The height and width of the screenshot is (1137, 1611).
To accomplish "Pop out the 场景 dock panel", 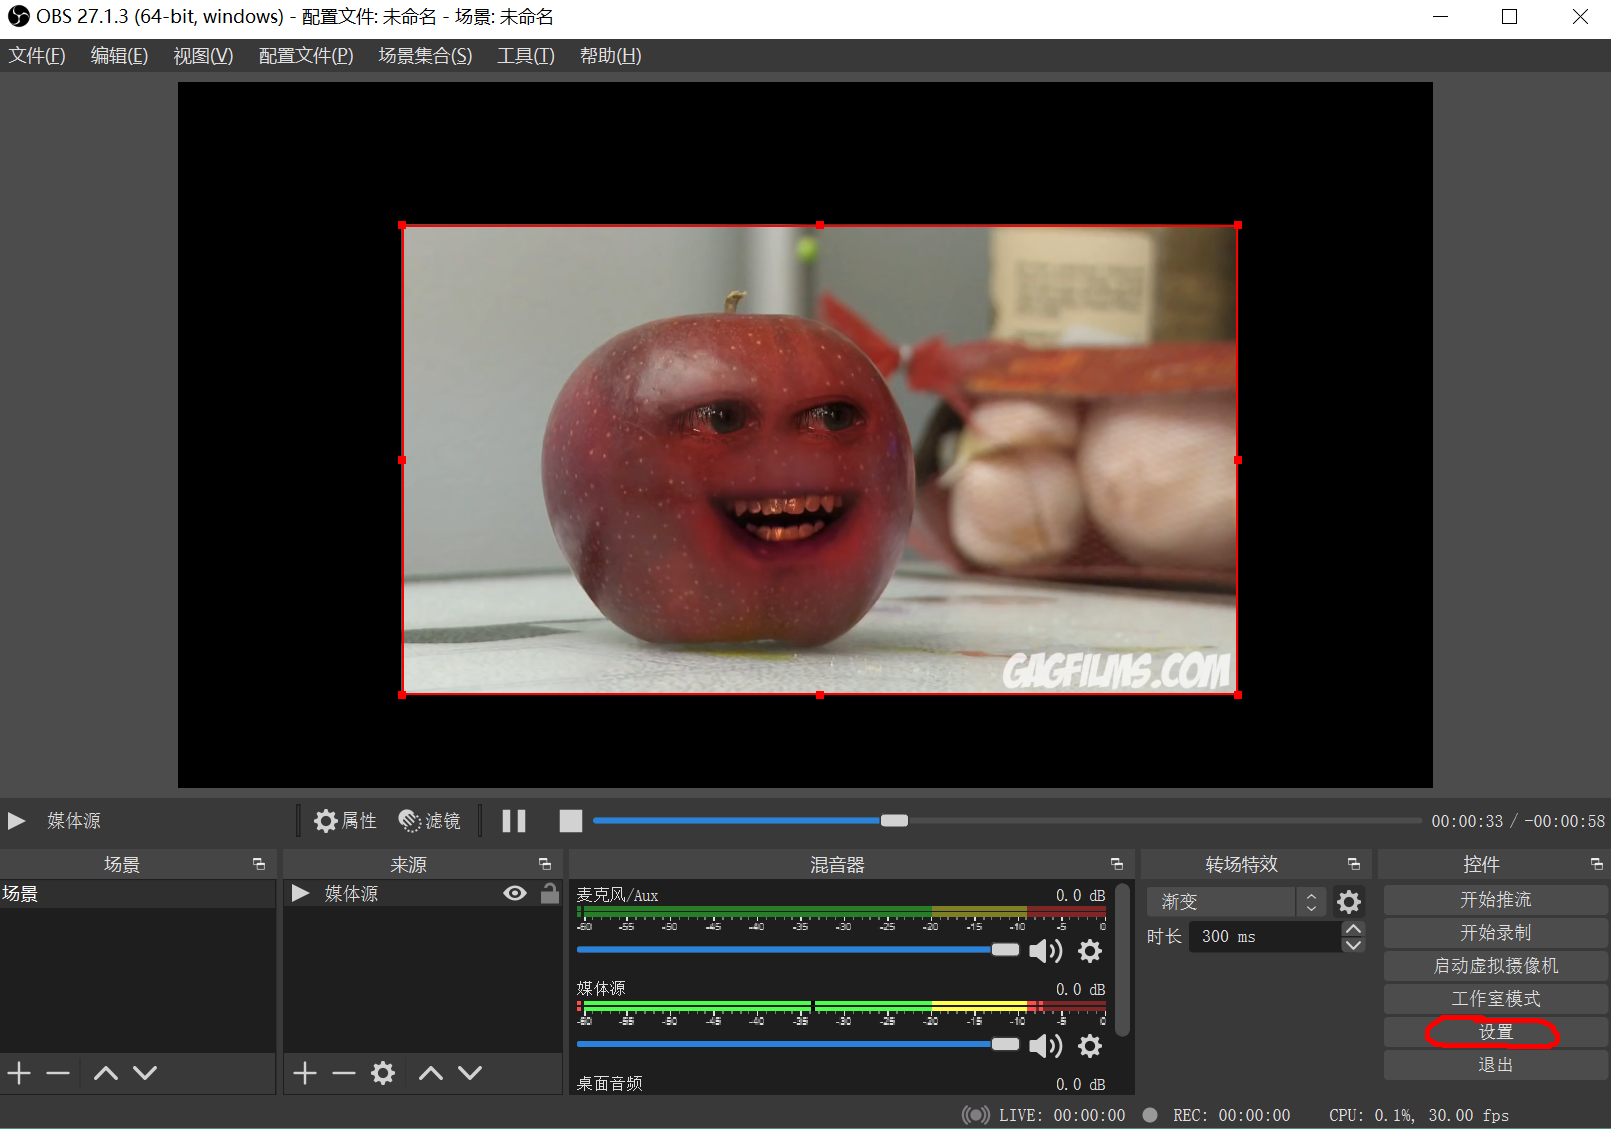I will [259, 864].
